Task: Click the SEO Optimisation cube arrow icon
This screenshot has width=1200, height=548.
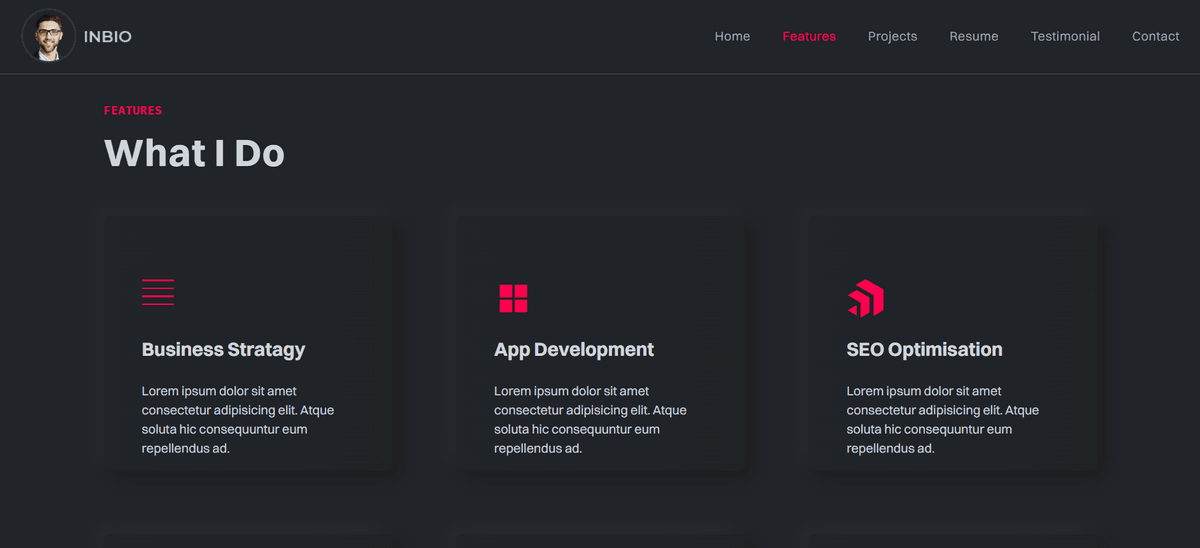Action: pos(866,298)
